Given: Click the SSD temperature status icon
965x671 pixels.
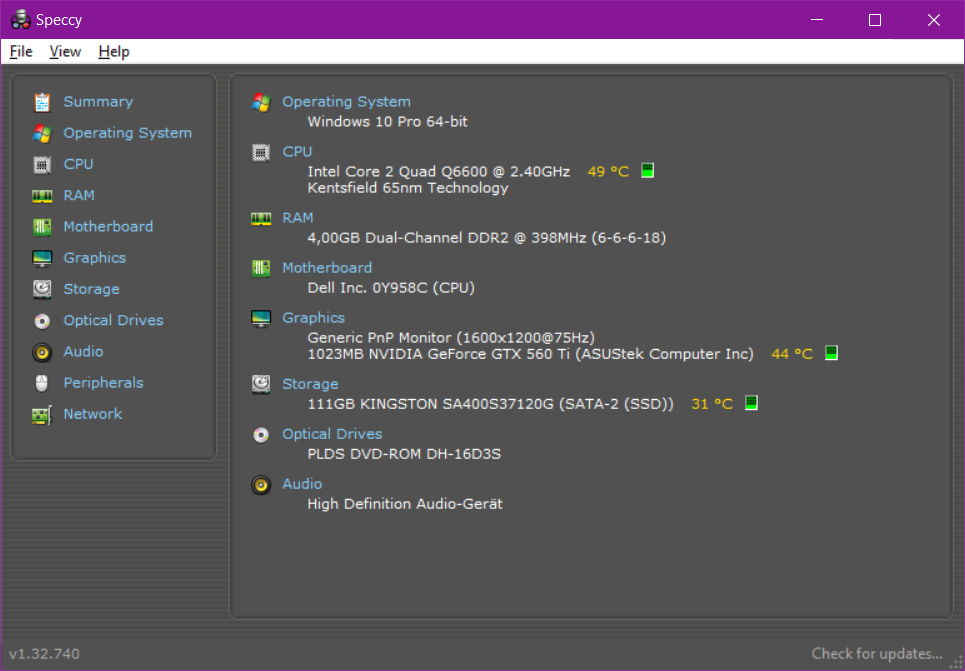Looking at the screenshot, I should [x=751, y=403].
